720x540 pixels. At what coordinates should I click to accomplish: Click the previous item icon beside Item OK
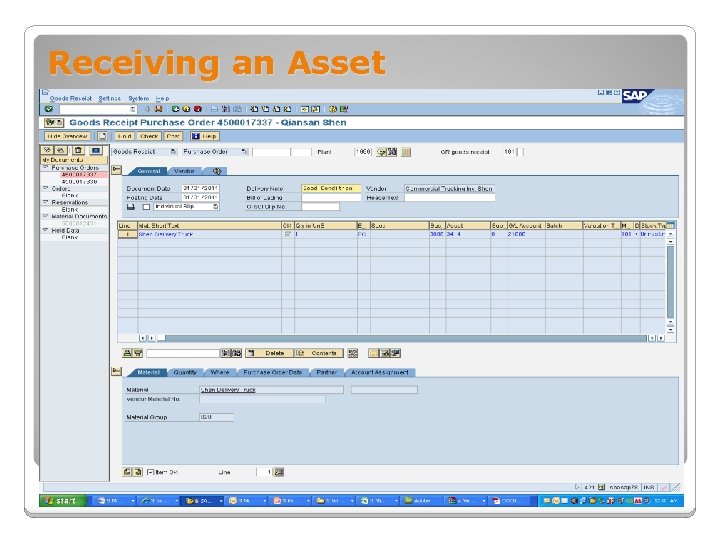[x=127, y=472]
